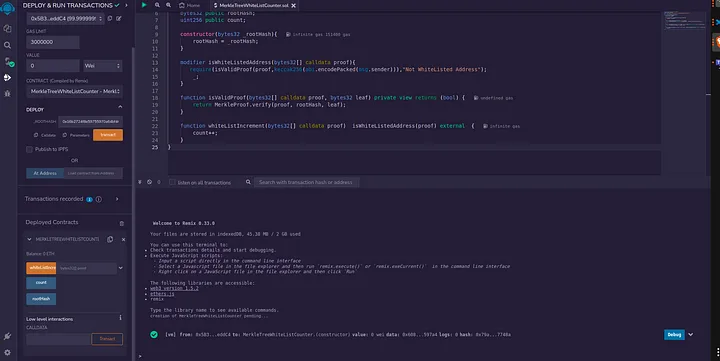Click the terminal collapse double-arrow icon
Screen dimensions: 720x361
pyautogui.click(x=140, y=182)
